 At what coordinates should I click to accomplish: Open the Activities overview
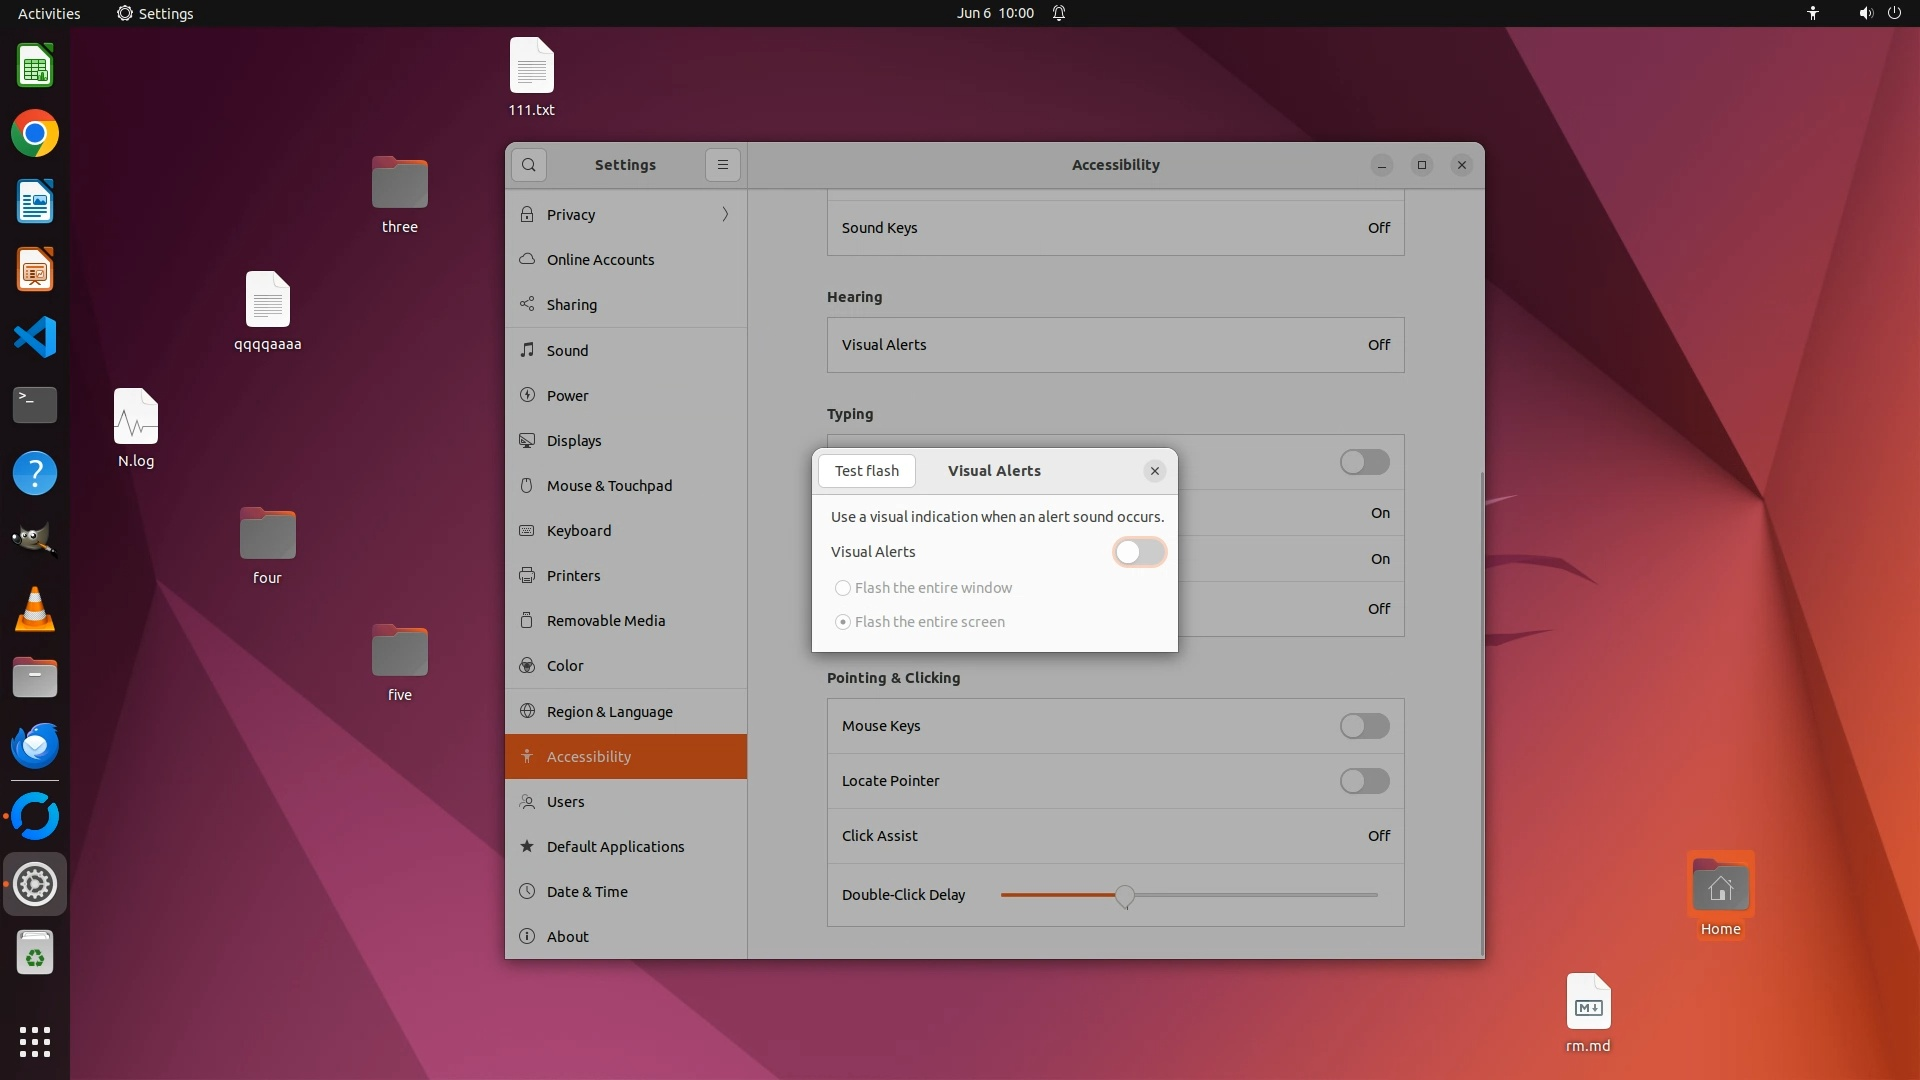coord(49,13)
